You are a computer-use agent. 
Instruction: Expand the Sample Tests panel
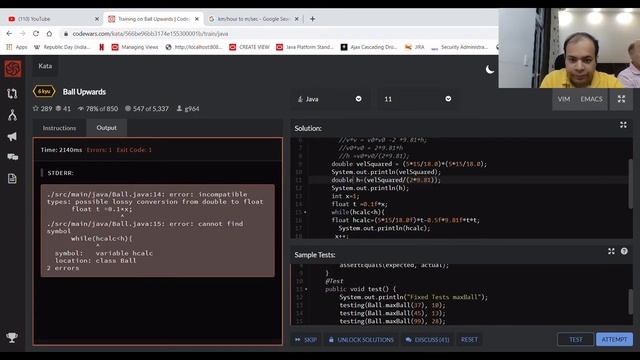pos(611,251)
